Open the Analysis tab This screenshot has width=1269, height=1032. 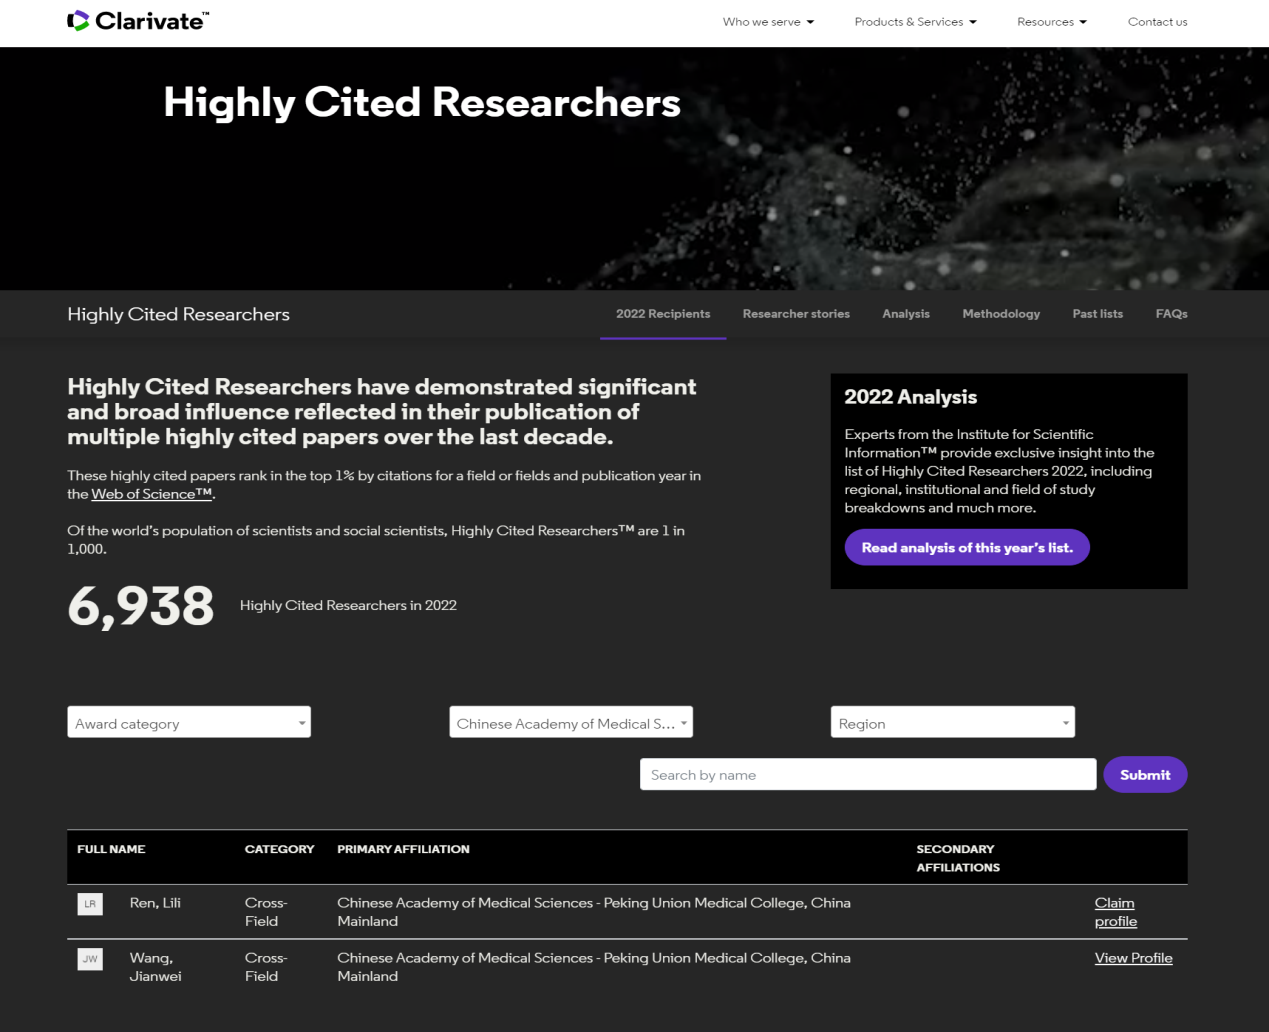[906, 314]
